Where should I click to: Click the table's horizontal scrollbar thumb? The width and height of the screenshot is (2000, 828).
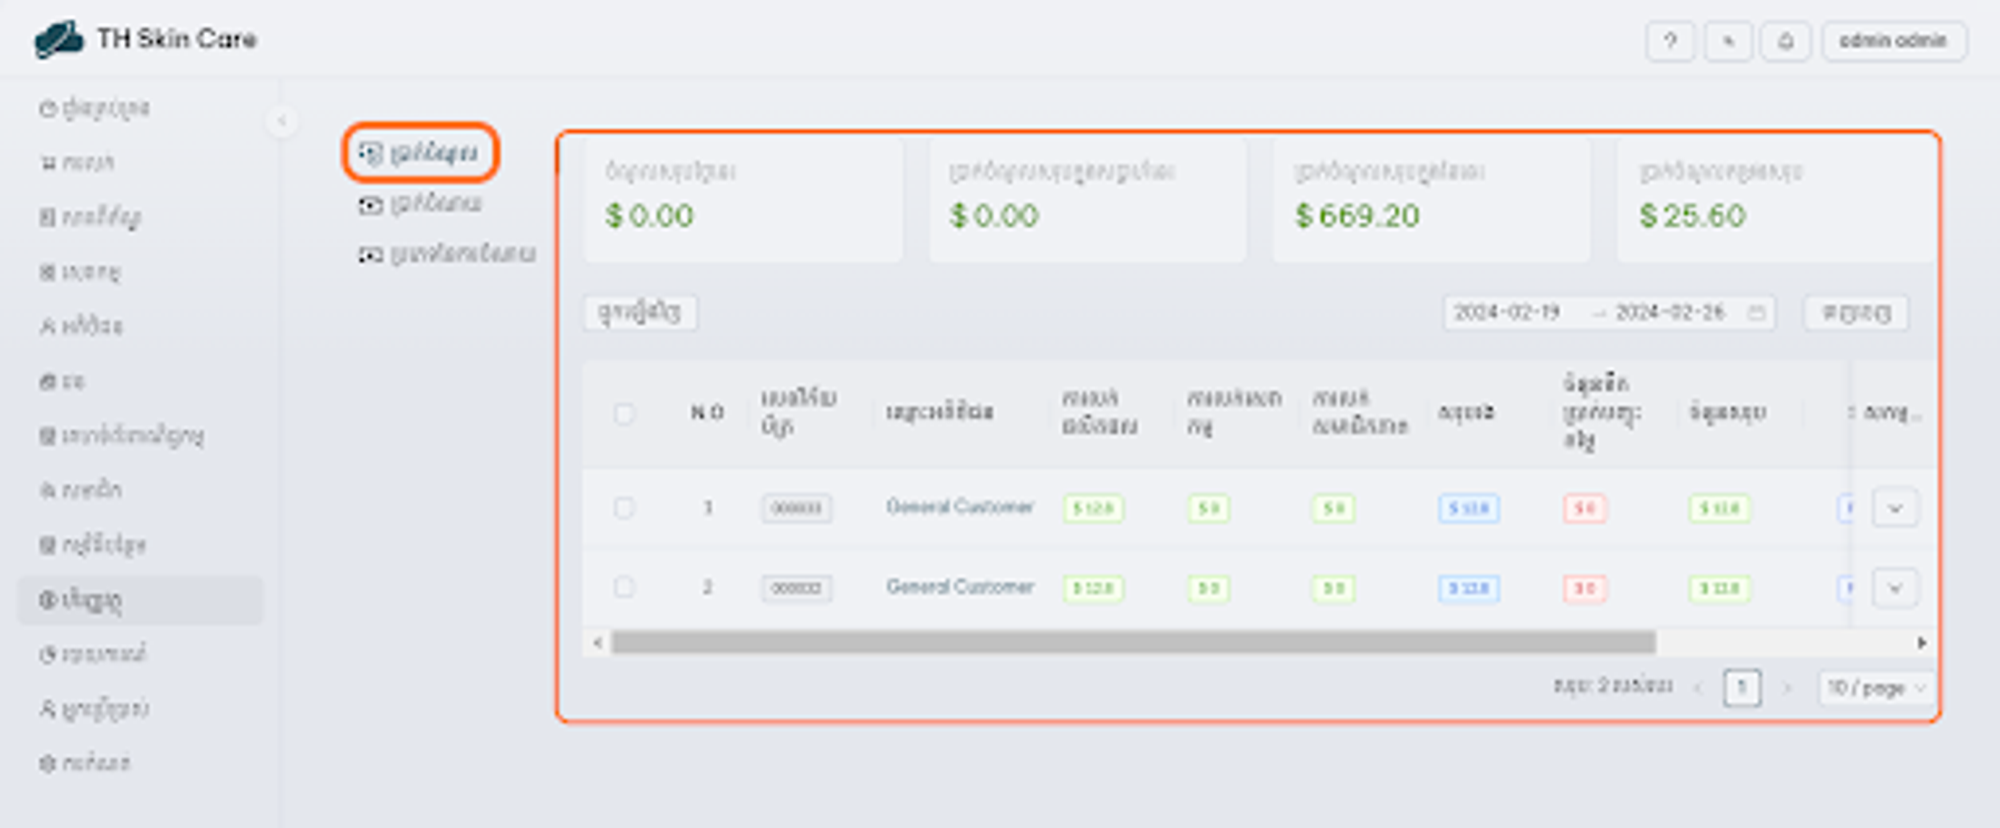click(x=1132, y=643)
